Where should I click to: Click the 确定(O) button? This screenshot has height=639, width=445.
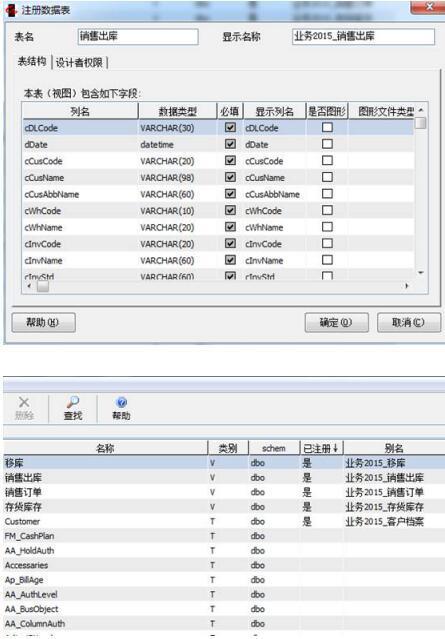tap(337, 323)
